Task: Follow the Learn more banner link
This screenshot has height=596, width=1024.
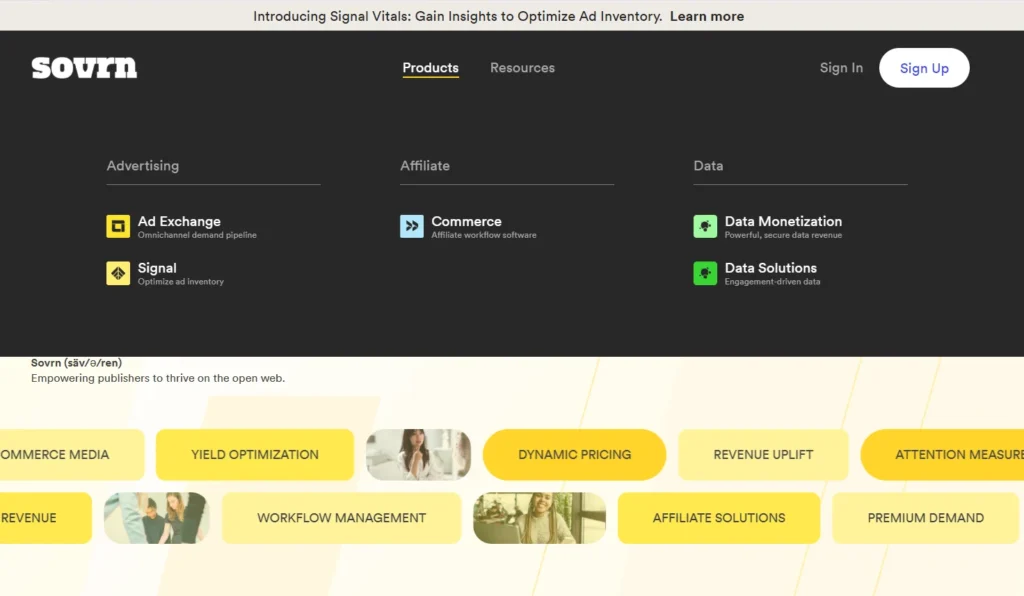Action: coord(707,16)
